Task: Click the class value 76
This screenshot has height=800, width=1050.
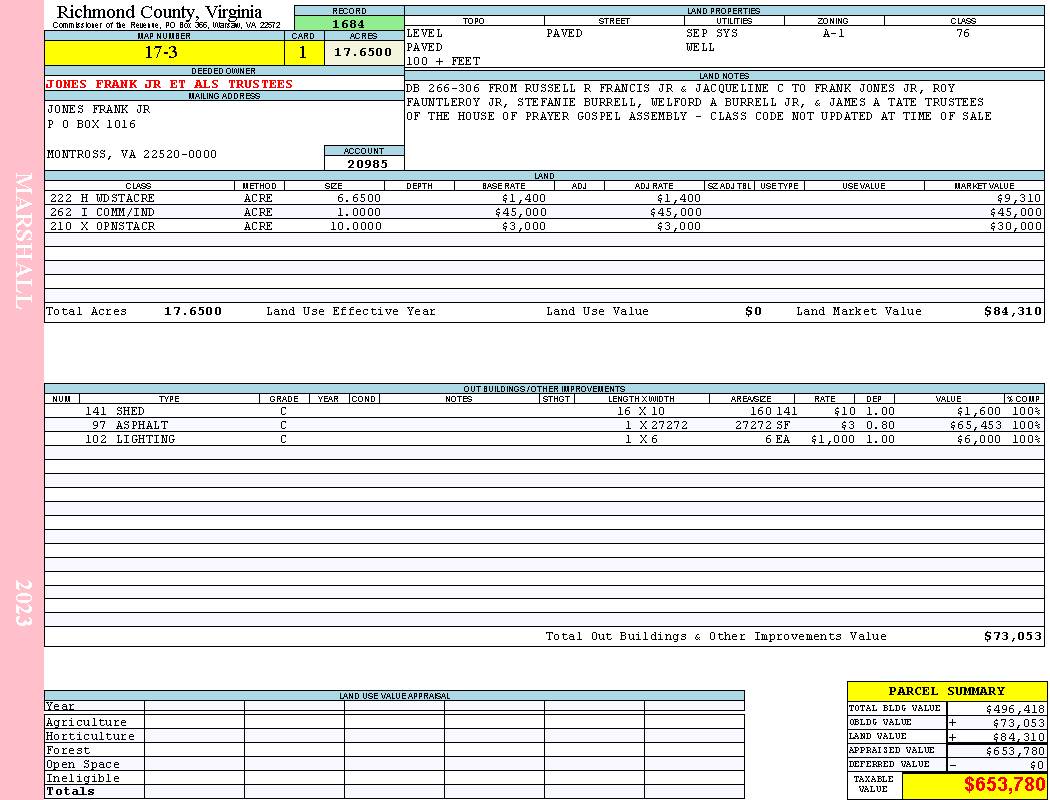Action: pos(962,33)
